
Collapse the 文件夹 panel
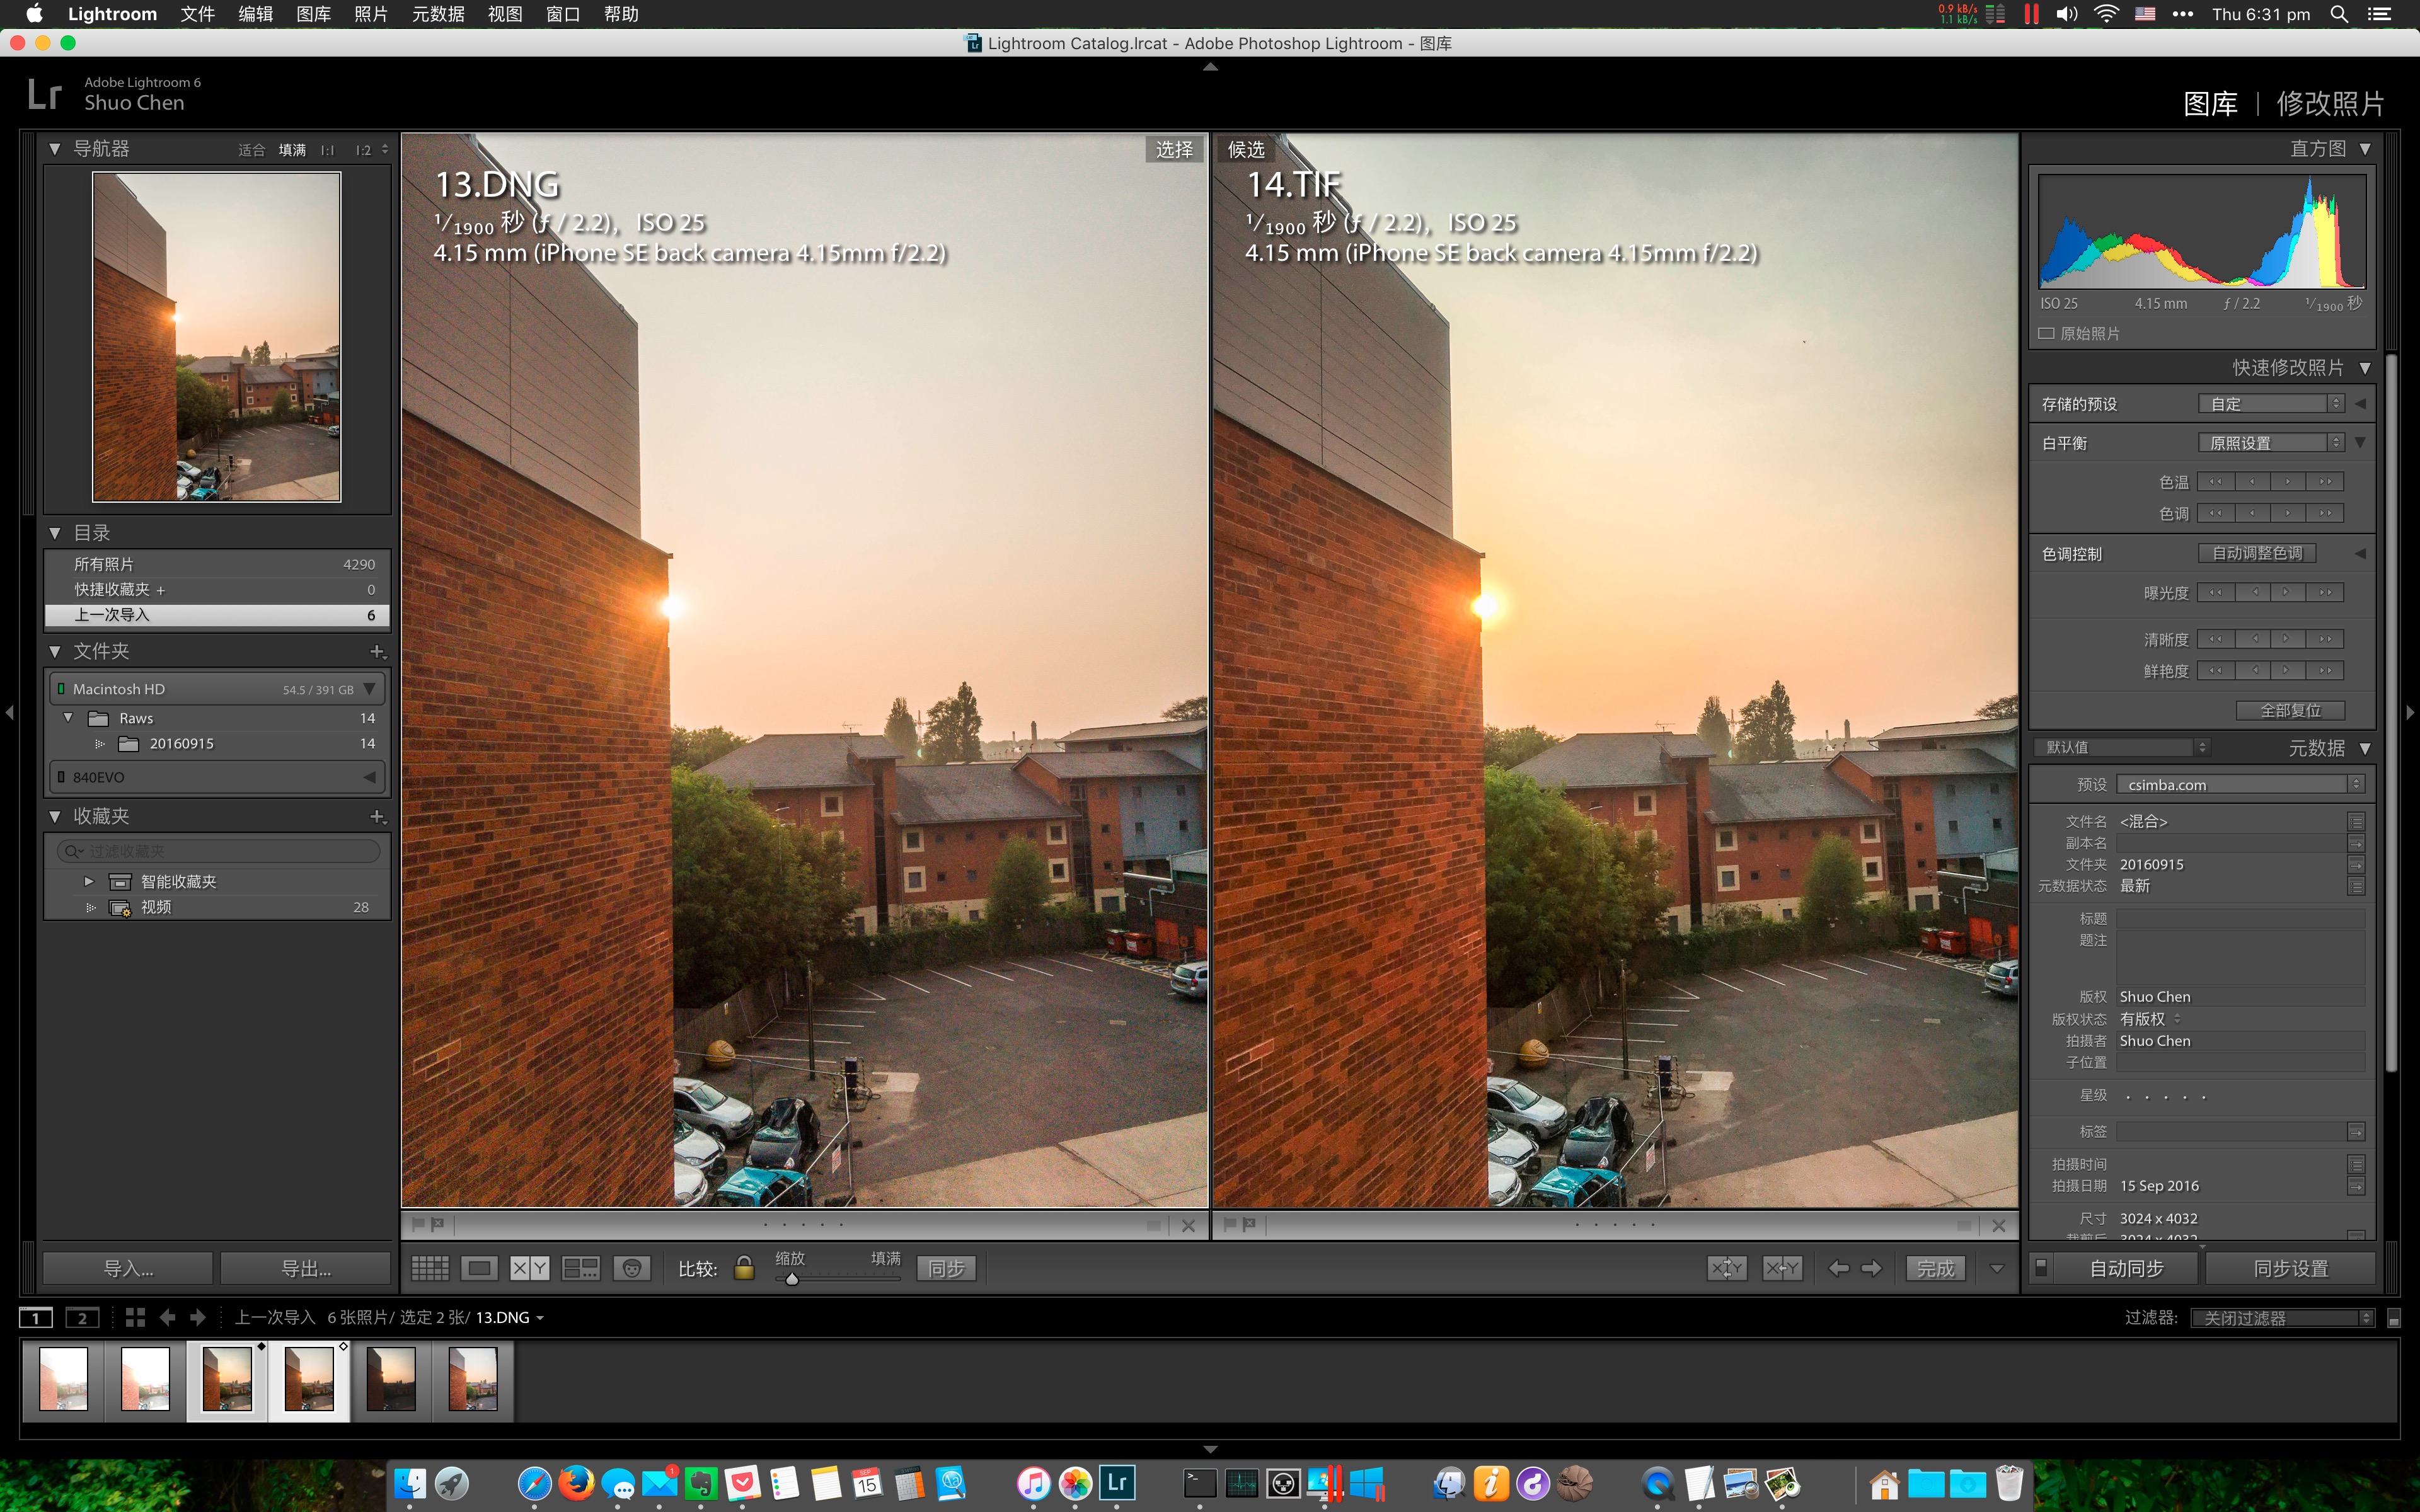point(55,651)
